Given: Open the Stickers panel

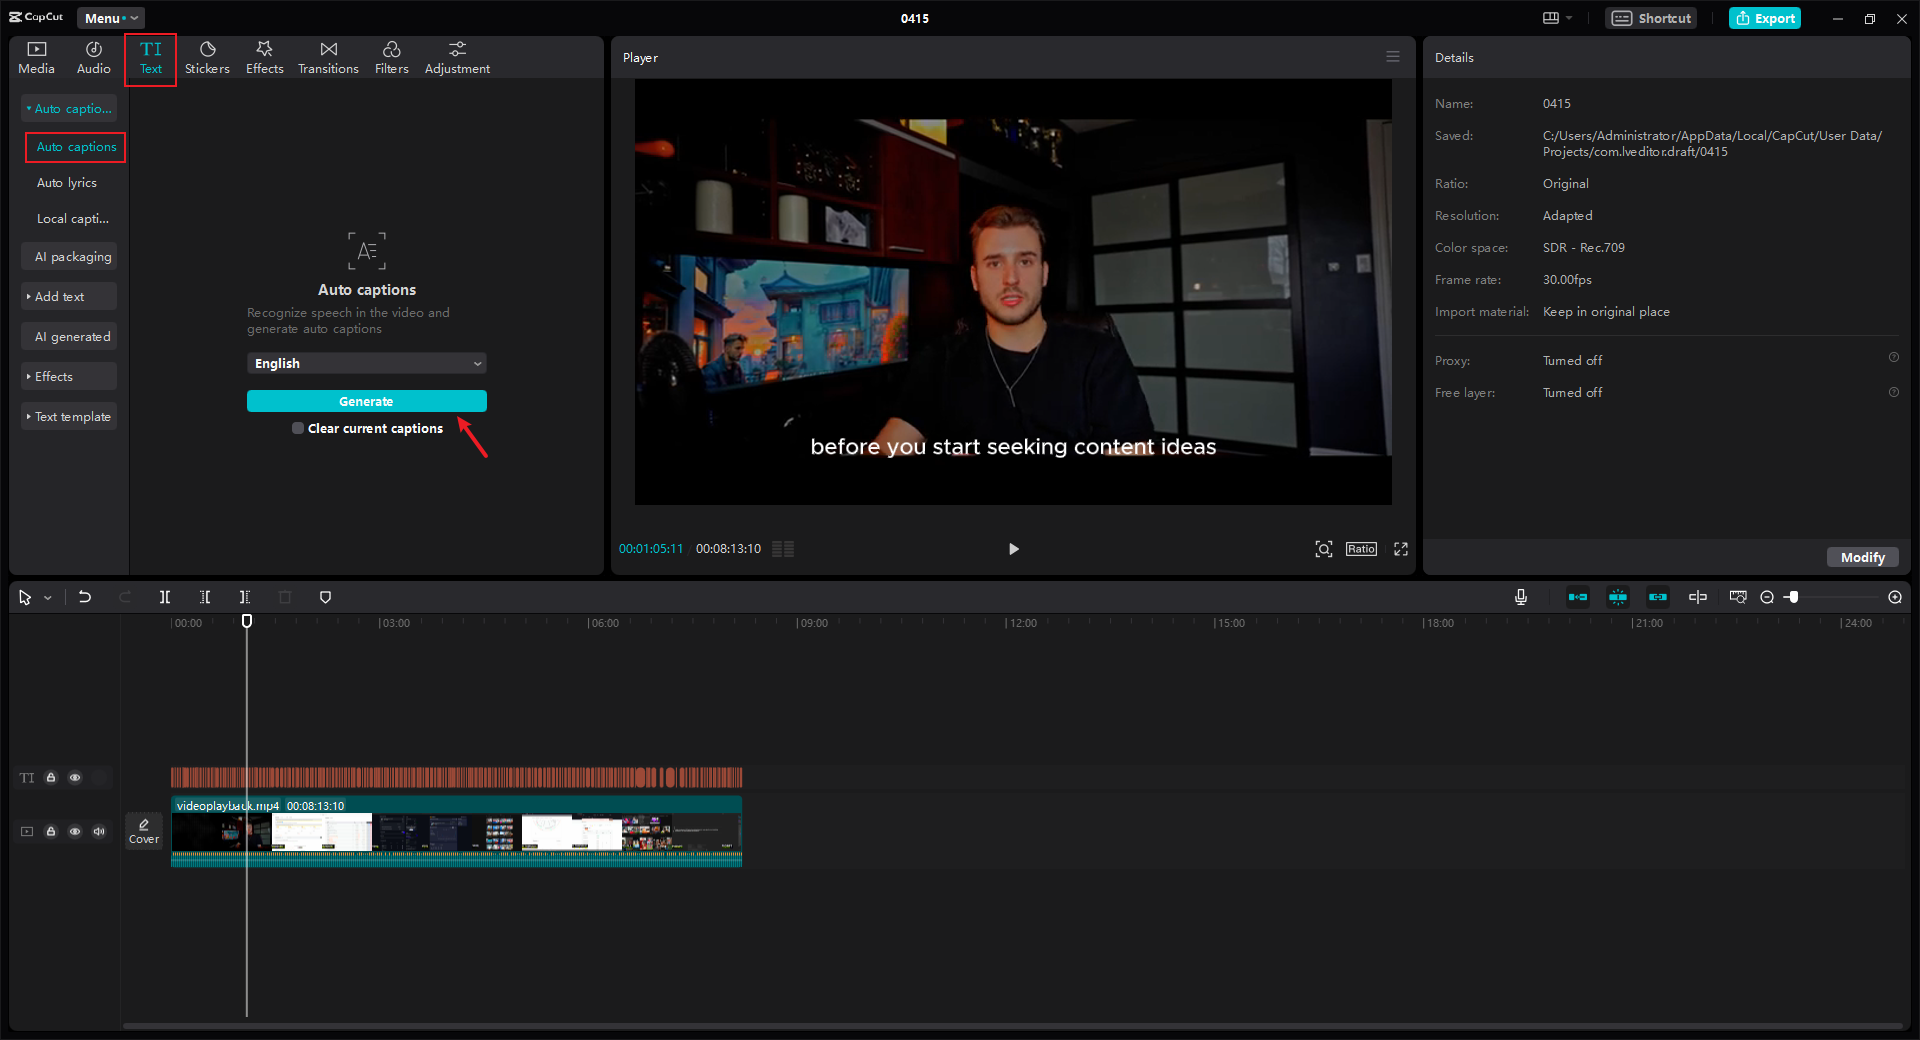Looking at the screenshot, I should [207, 58].
